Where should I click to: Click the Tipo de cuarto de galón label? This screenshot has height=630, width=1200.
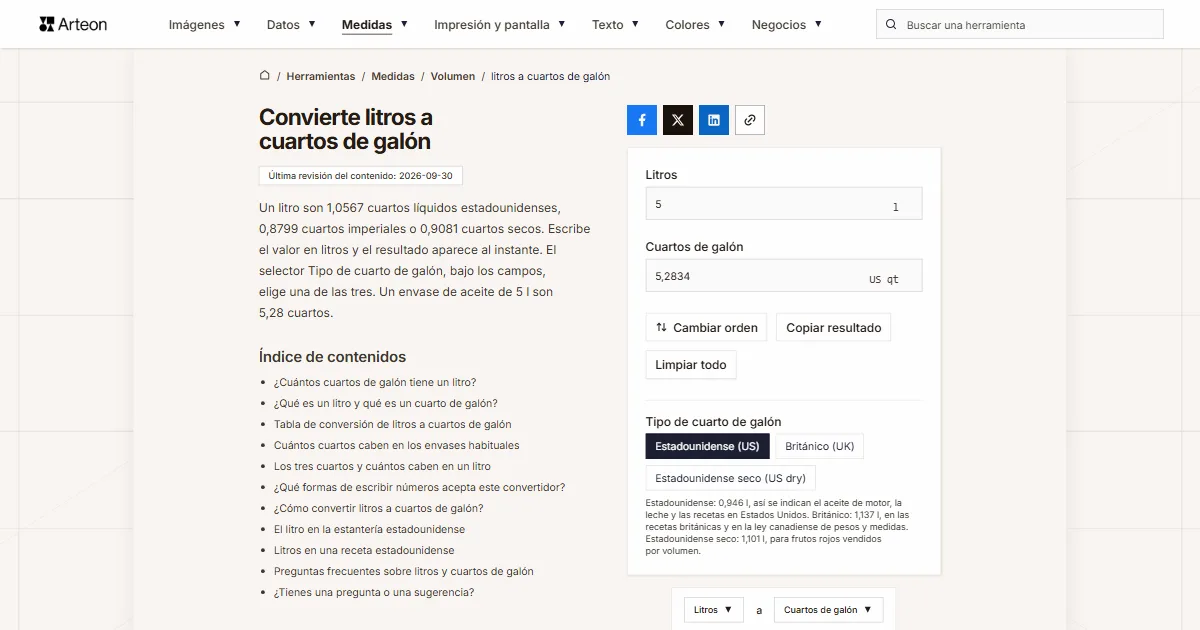pyautogui.click(x=714, y=422)
